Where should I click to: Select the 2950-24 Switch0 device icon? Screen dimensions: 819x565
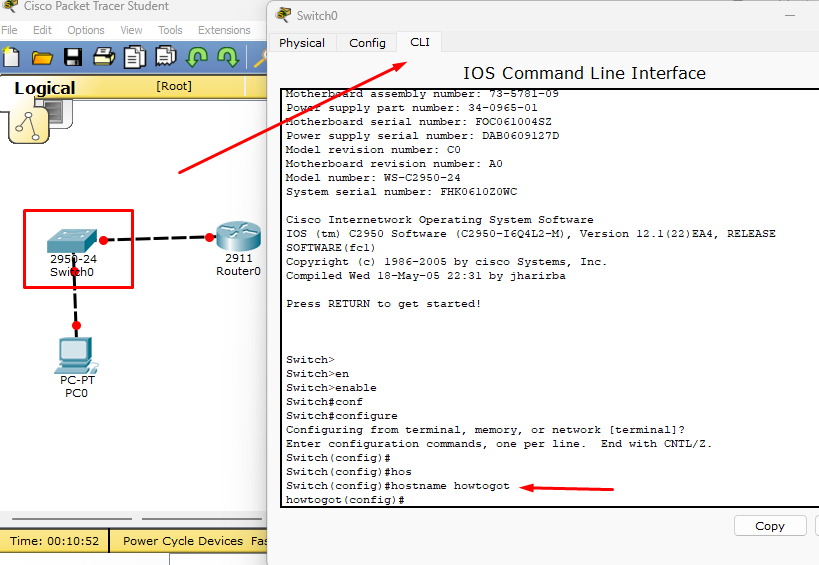tap(72, 241)
